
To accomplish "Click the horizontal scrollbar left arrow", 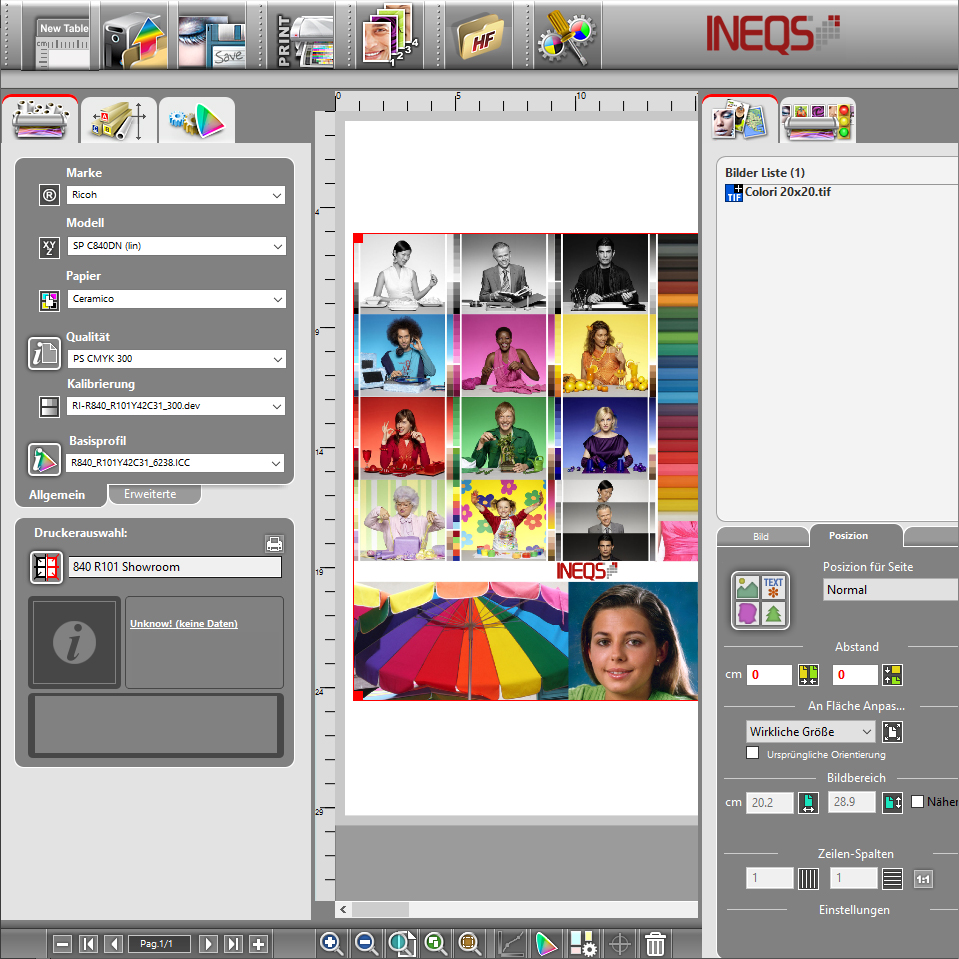I will (343, 909).
